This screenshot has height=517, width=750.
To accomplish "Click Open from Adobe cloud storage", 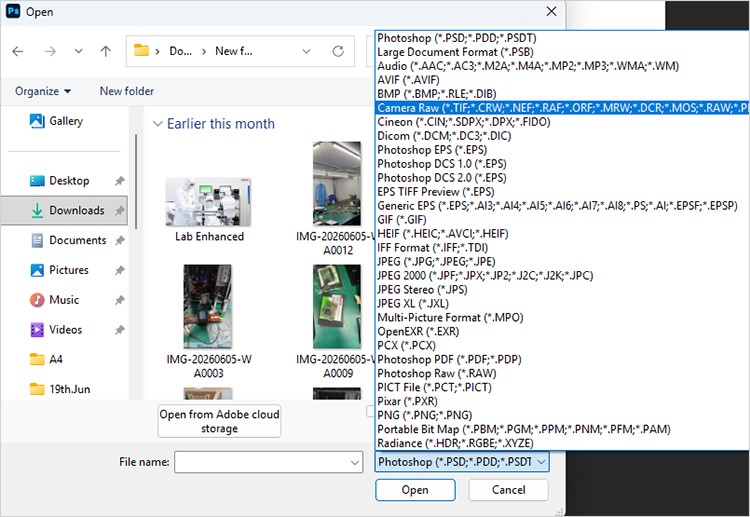I will pyautogui.click(x=219, y=421).
